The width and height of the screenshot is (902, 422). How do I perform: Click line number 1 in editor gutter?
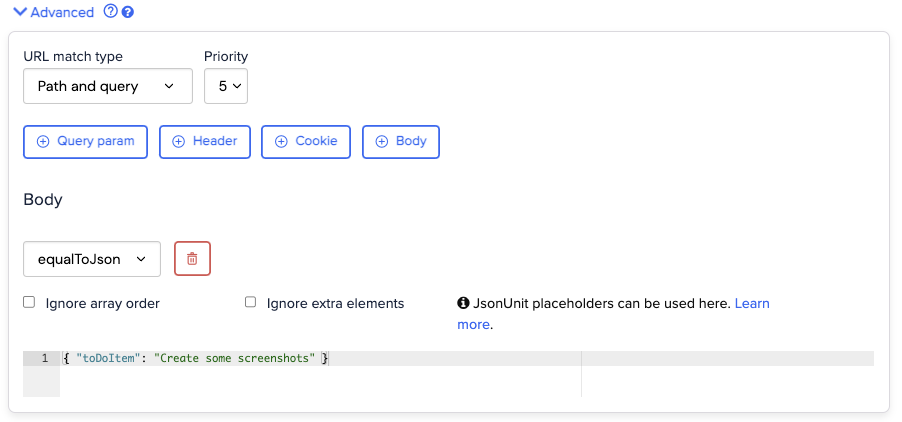pyautogui.click(x=44, y=358)
